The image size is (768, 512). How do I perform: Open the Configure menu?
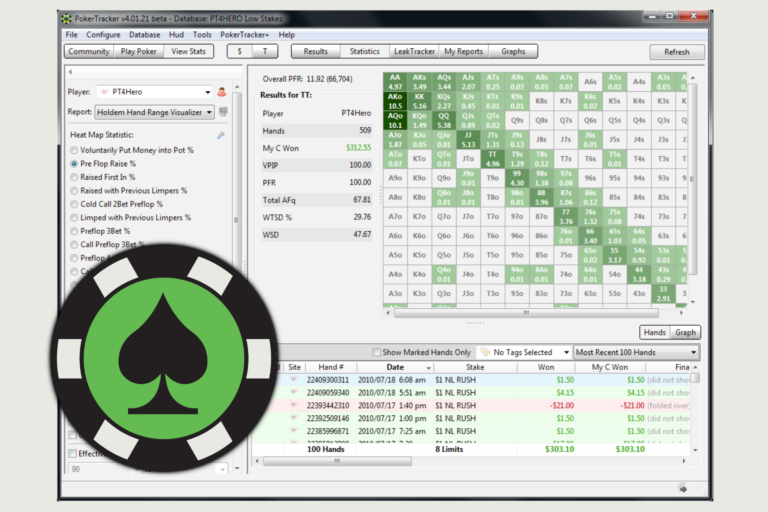[103, 35]
